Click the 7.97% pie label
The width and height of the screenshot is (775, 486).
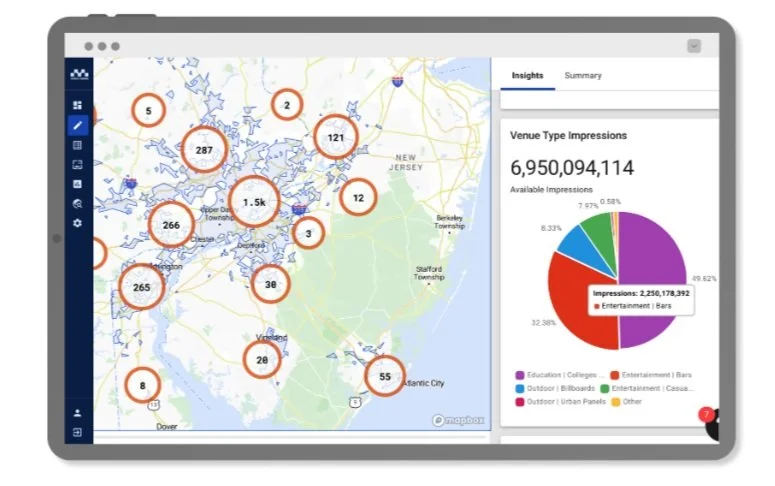[x=588, y=206]
